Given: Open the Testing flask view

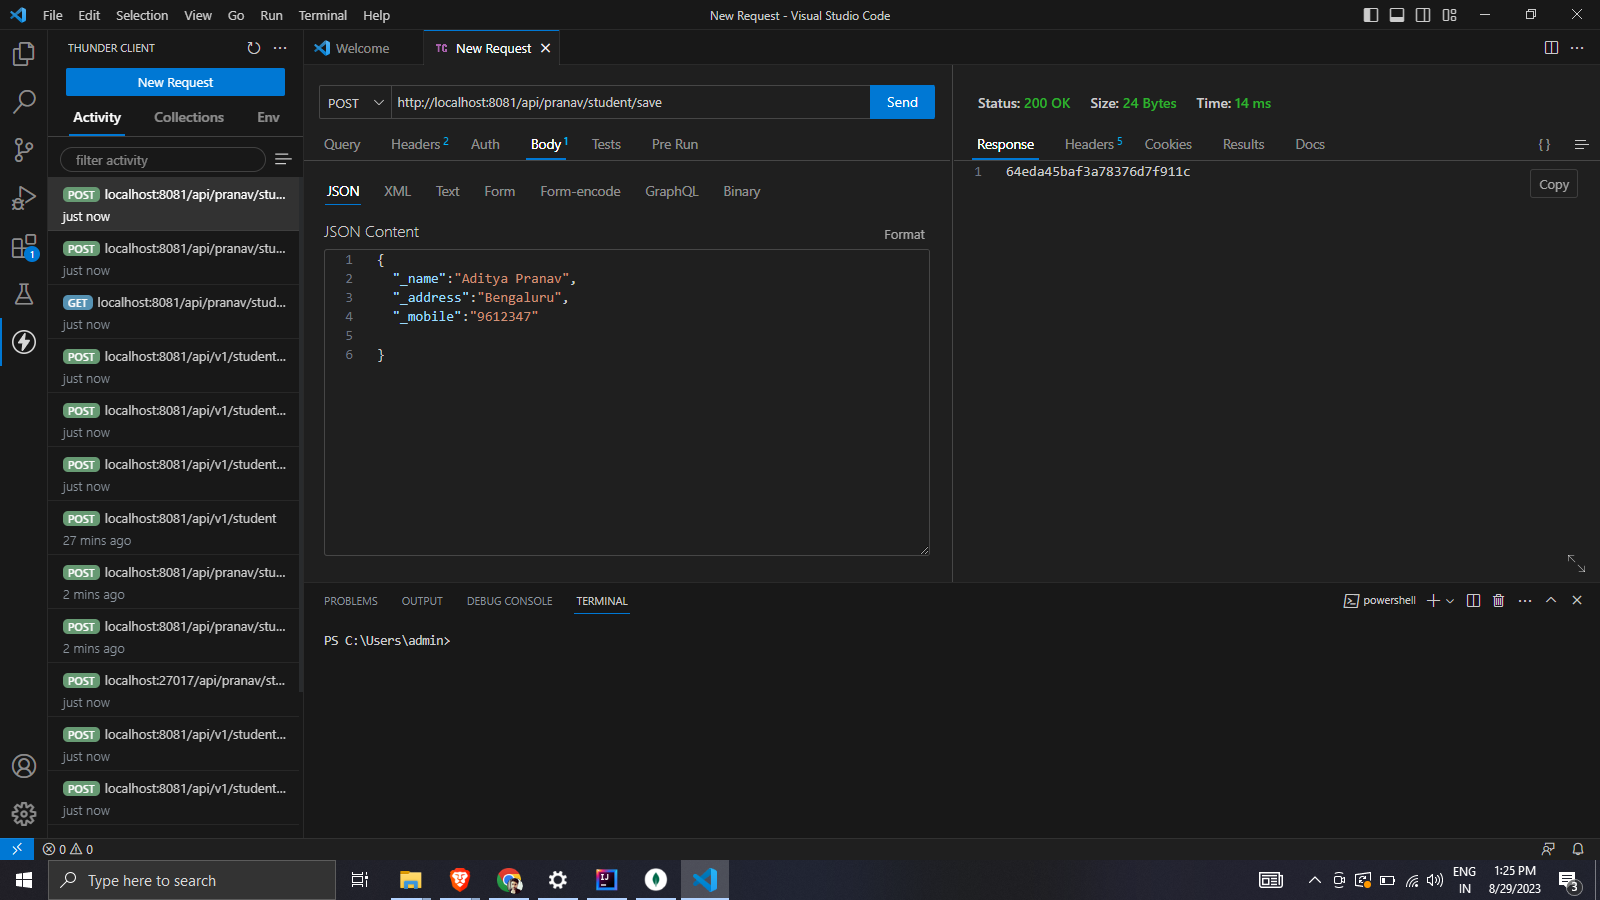Looking at the screenshot, I should [x=22, y=294].
